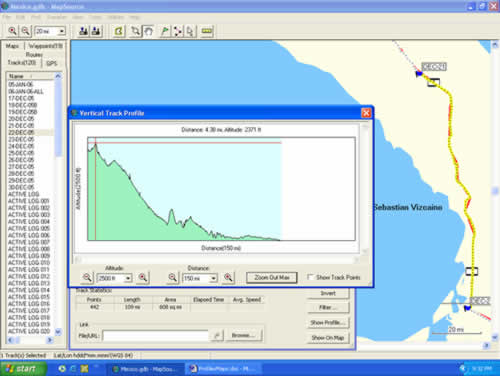Select the zoom in magnifier on main toolbar
The image size is (500, 376).
click(x=13, y=31)
